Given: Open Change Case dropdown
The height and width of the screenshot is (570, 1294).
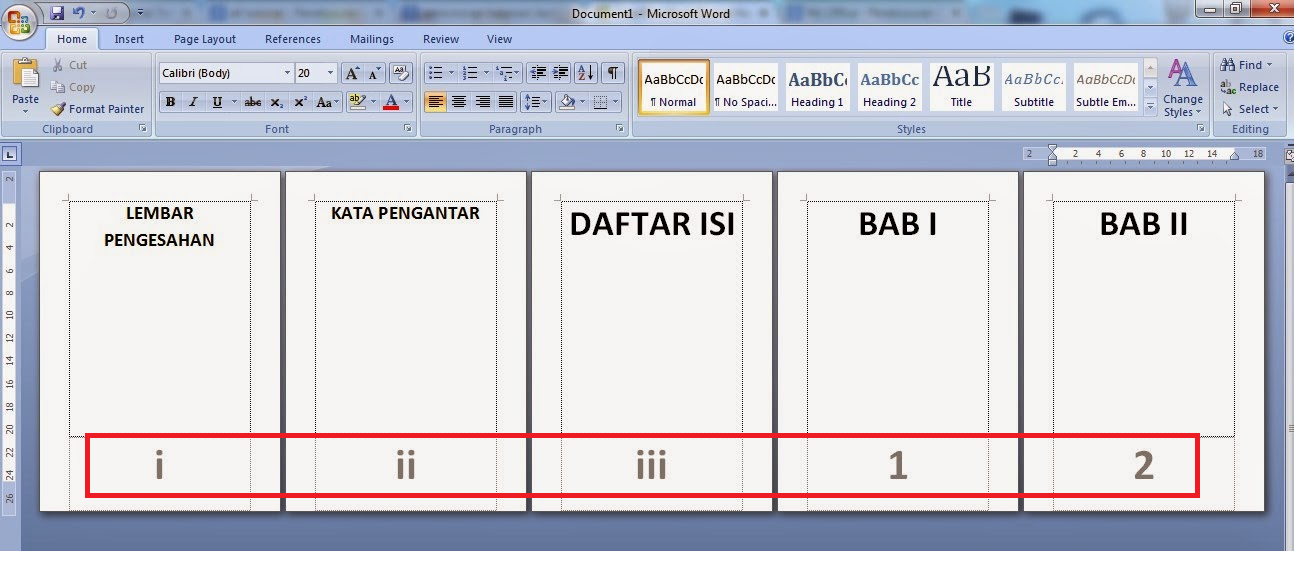Looking at the screenshot, I should 327,102.
